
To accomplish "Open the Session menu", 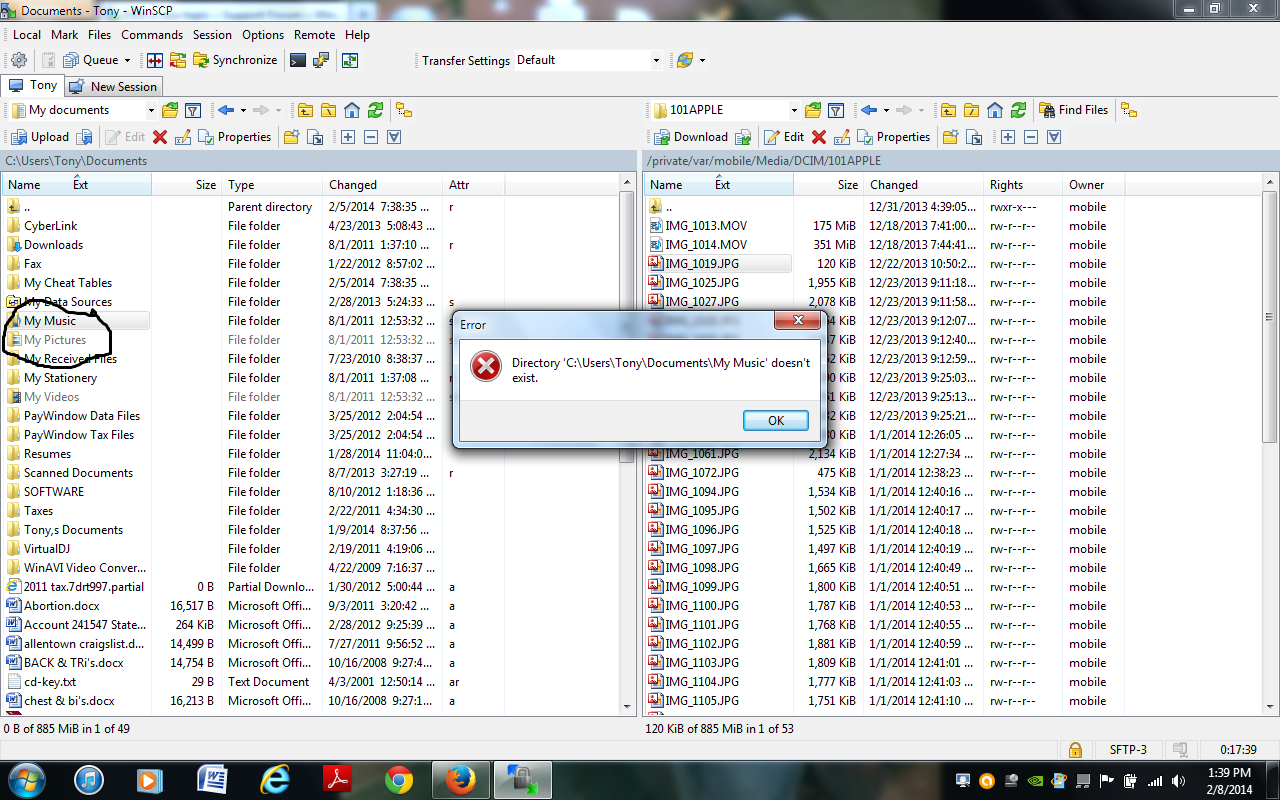I will (212, 34).
